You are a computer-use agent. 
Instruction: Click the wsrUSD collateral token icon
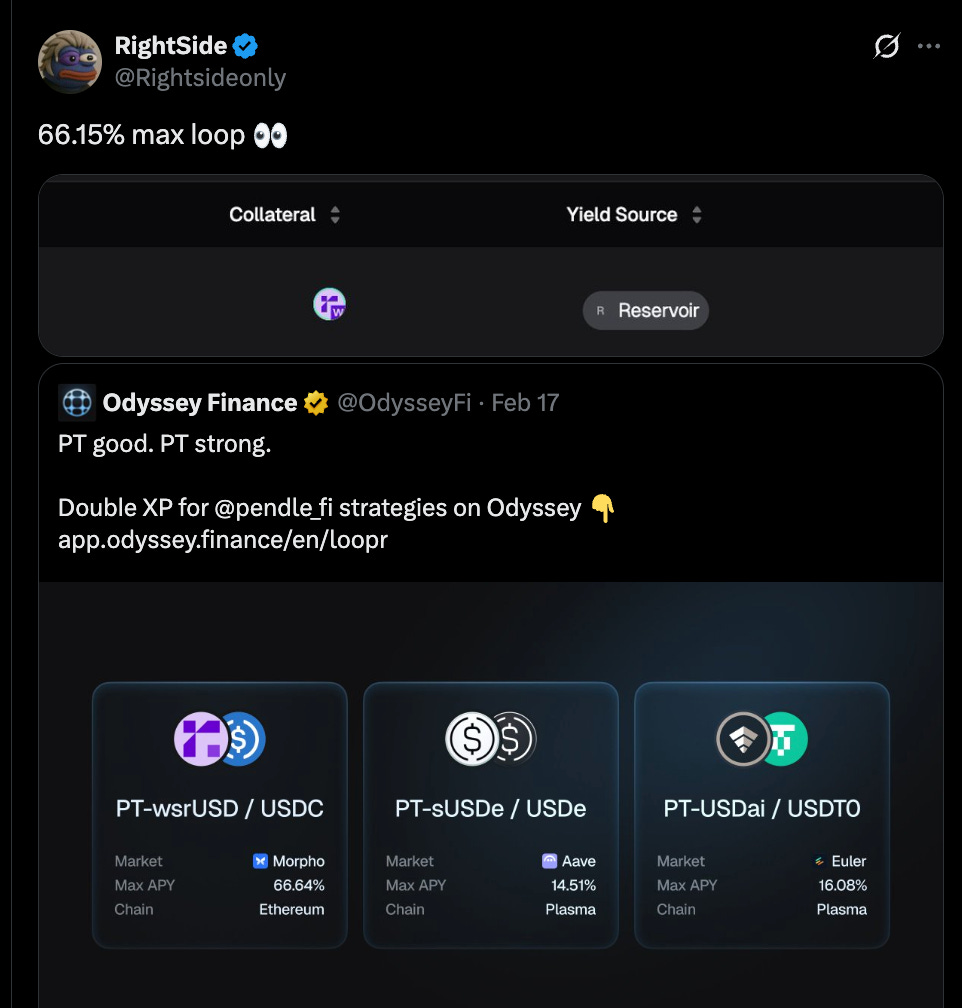[x=329, y=304]
